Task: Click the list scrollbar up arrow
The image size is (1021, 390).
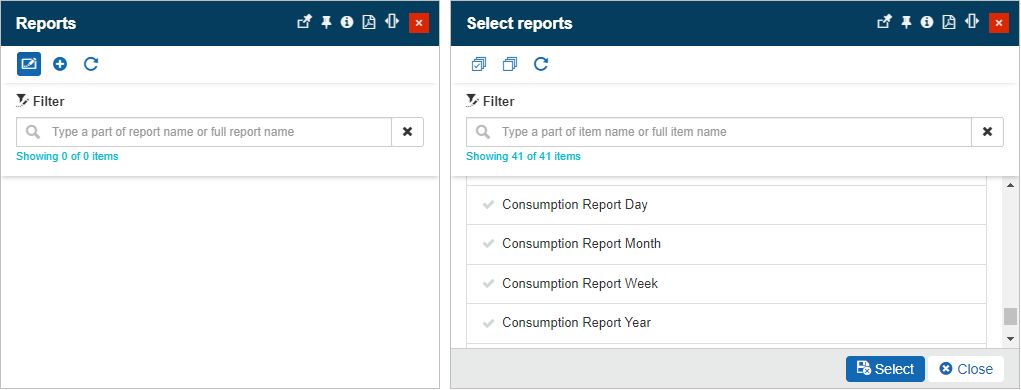Action: click(1010, 186)
